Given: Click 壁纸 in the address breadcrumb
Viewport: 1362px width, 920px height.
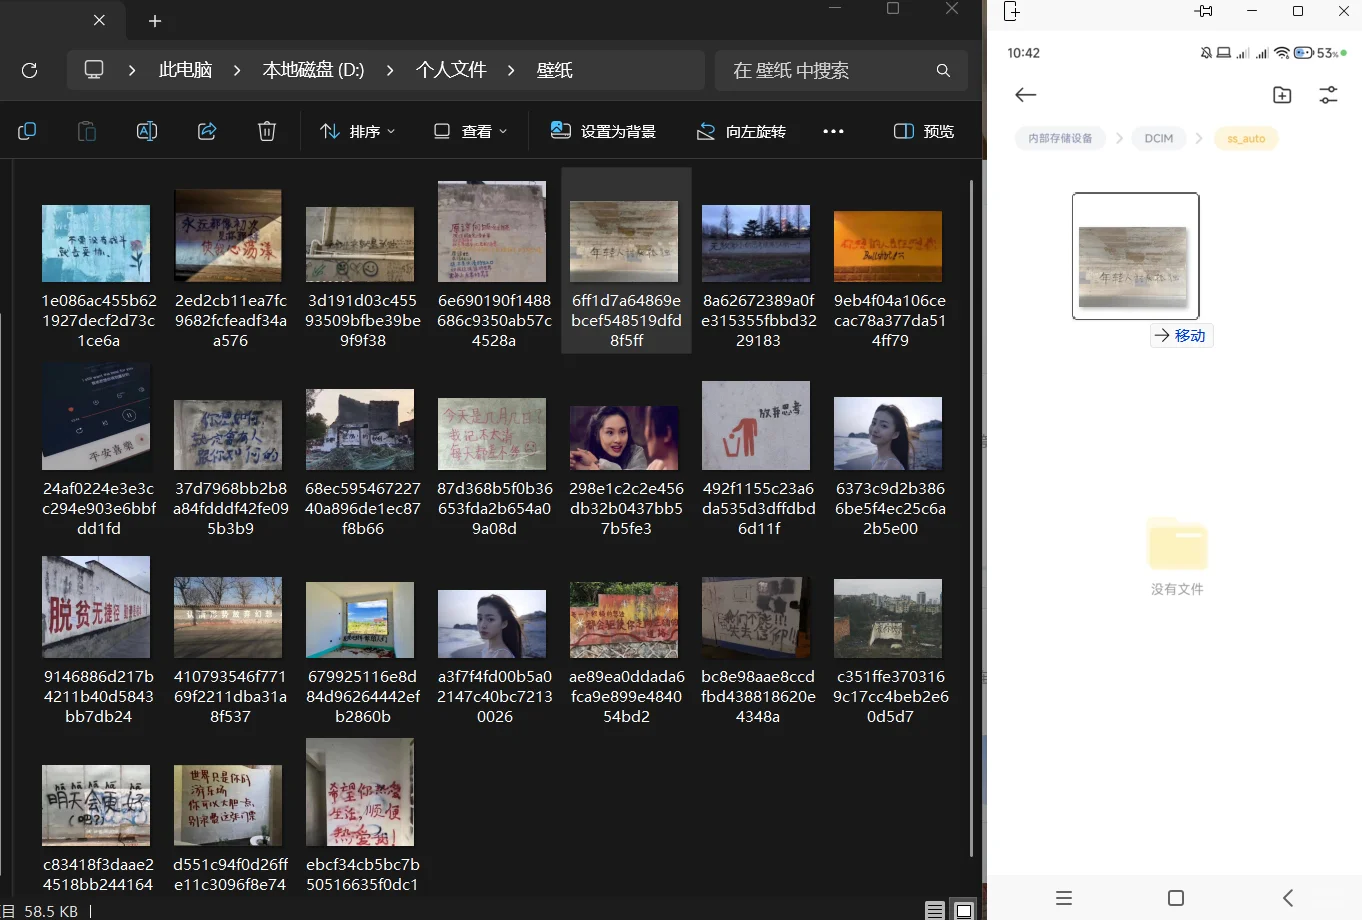Looking at the screenshot, I should pos(554,70).
